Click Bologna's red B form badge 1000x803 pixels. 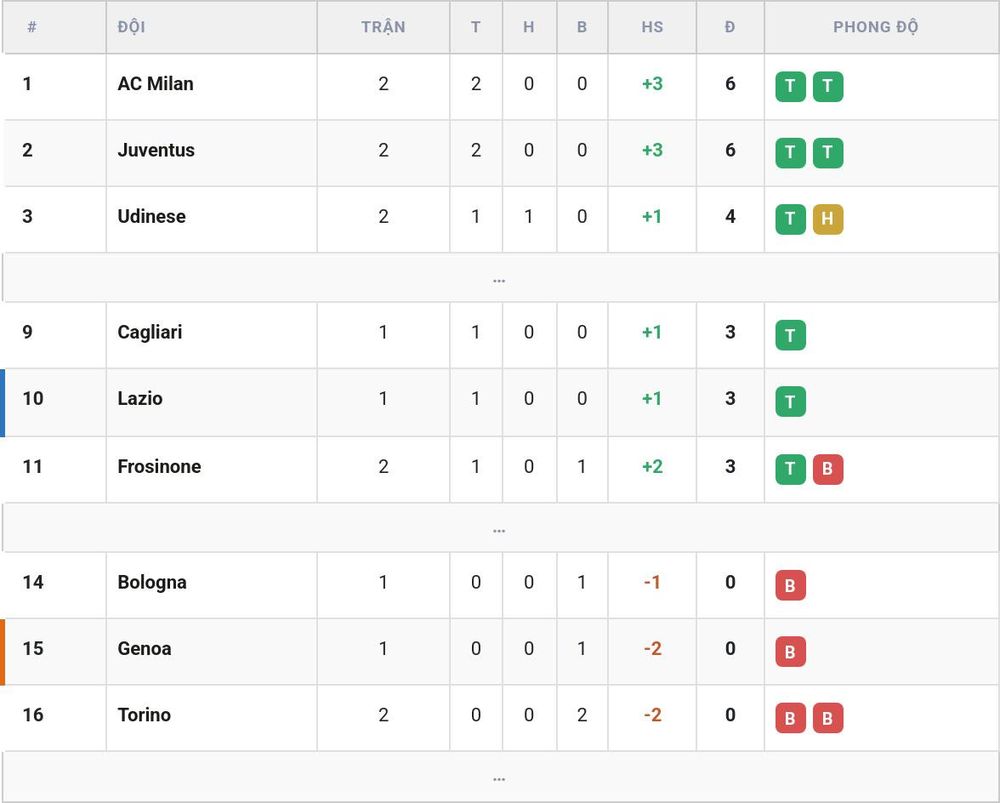coord(790,585)
